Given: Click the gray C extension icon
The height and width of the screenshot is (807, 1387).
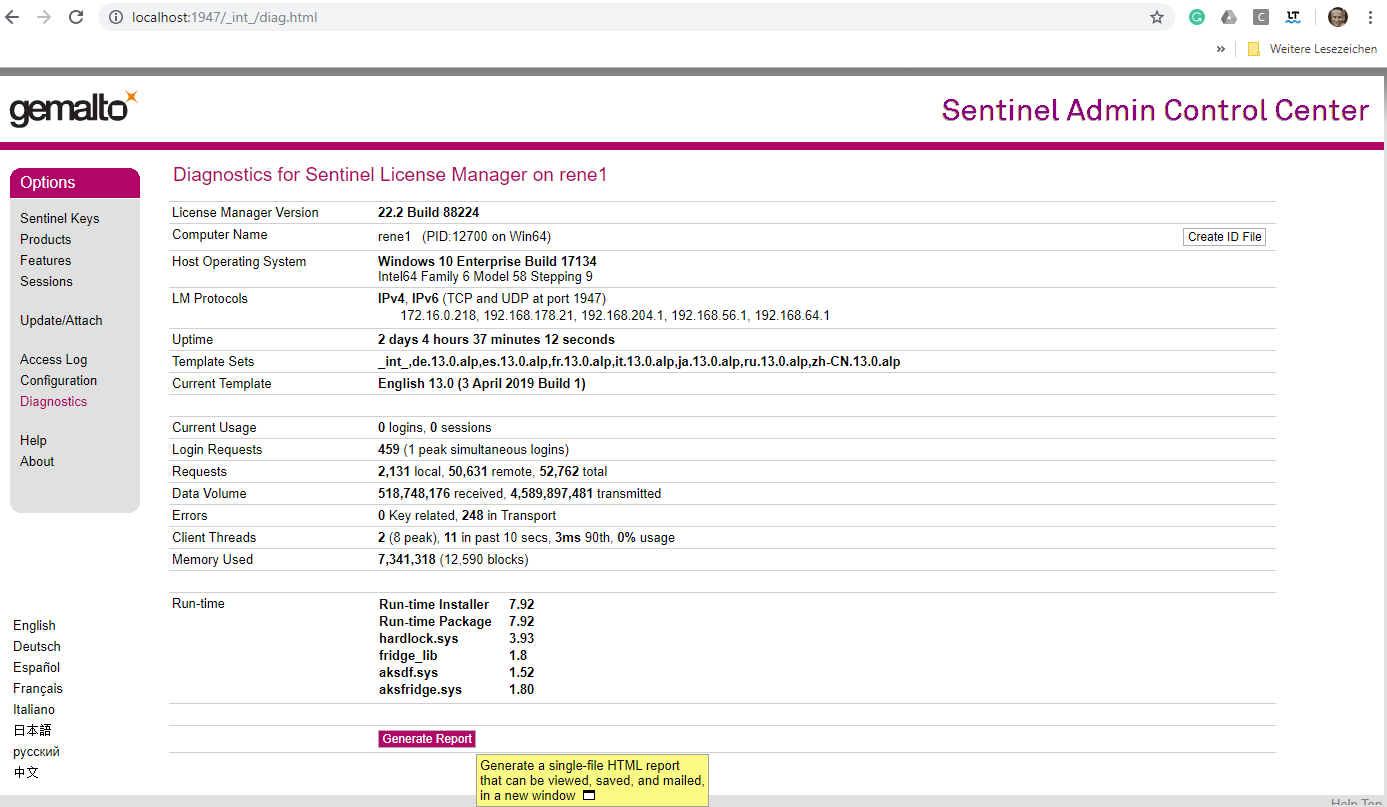Looking at the screenshot, I should coord(1261,17).
